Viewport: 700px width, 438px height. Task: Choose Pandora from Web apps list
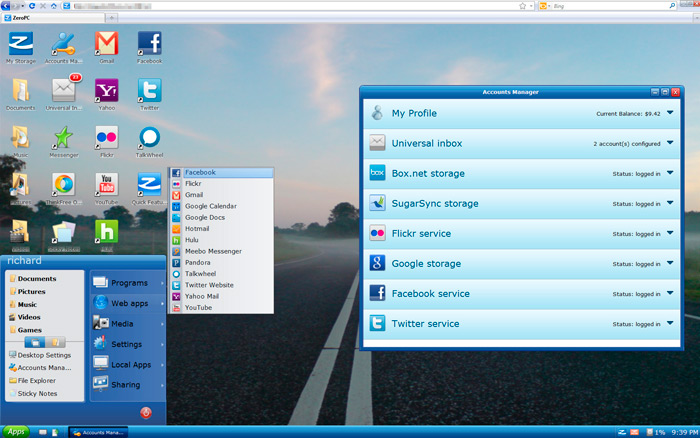222,263
